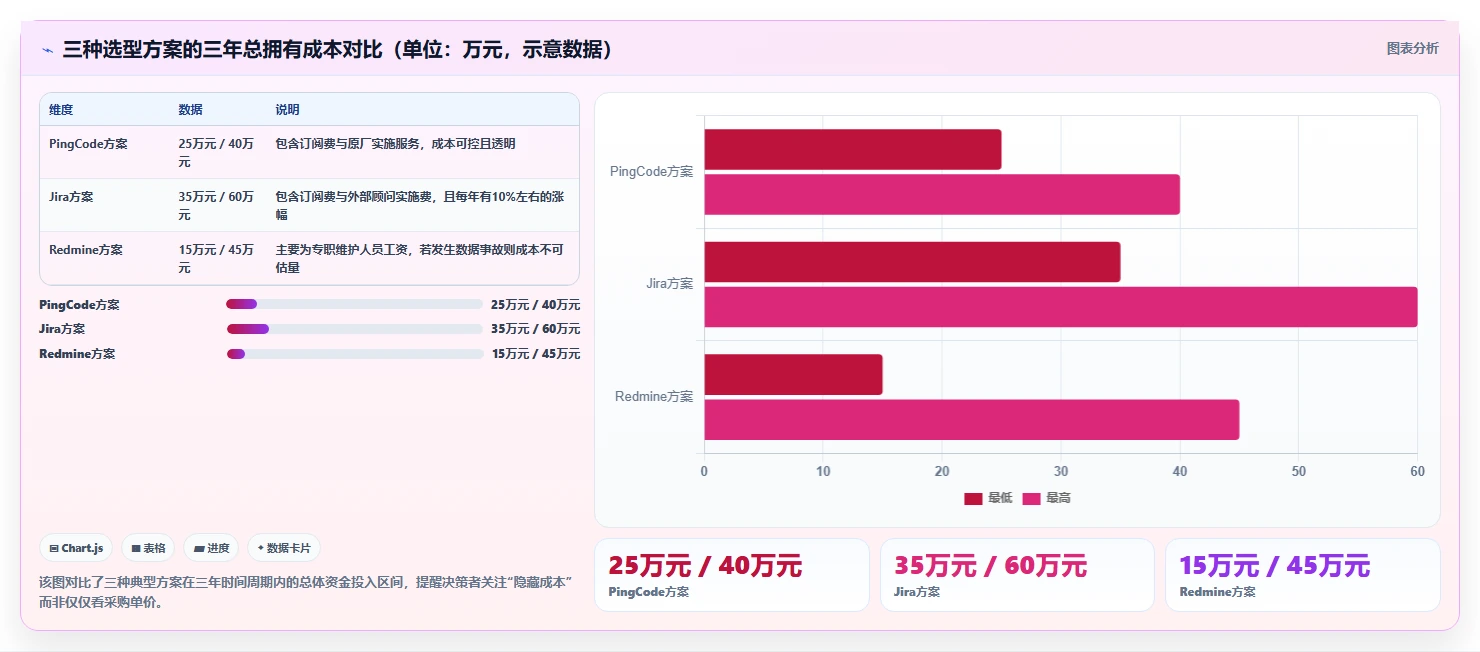Image resolution: width=1480 pixels, height=652 pixels.
Task: Click the PingCode方案 minimum bar in chart
Action: pos(853,149)
